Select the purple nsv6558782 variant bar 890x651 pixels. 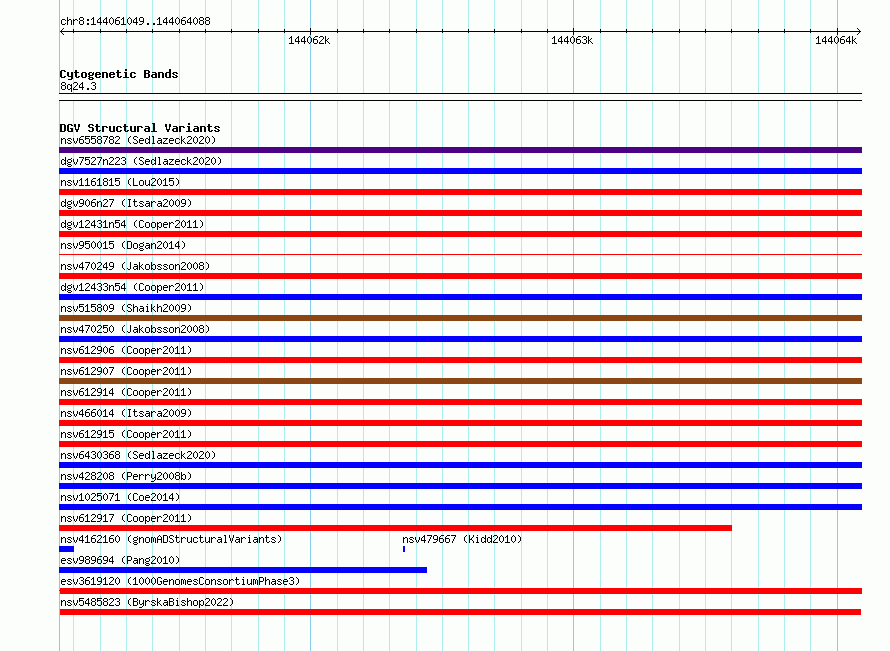coord(460,150)
